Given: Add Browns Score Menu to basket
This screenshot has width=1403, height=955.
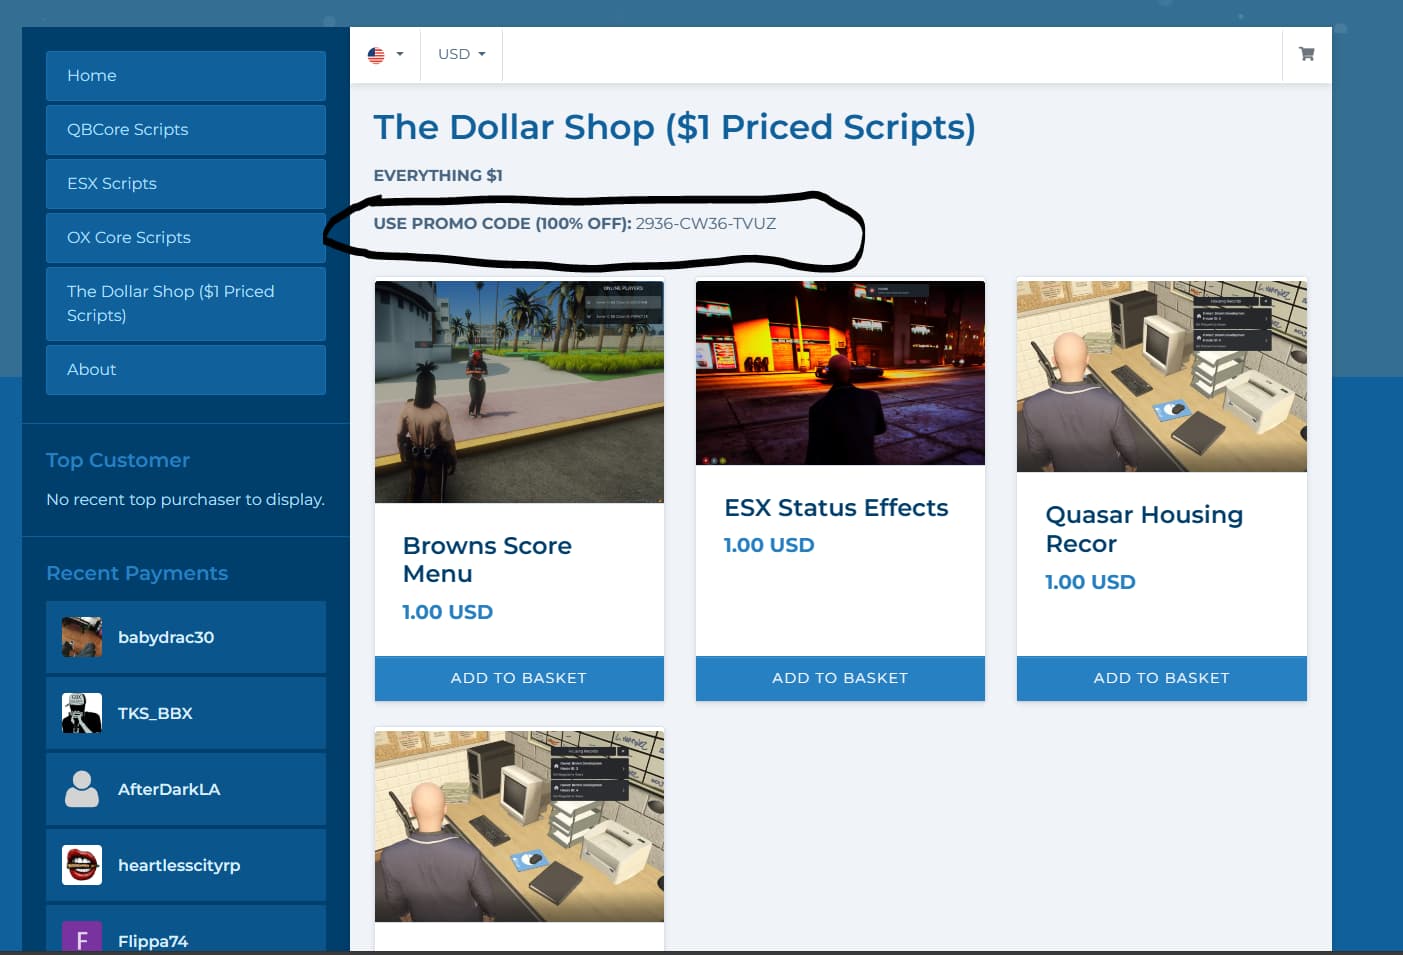Looking at the screenshot, I should coord(519,678).
